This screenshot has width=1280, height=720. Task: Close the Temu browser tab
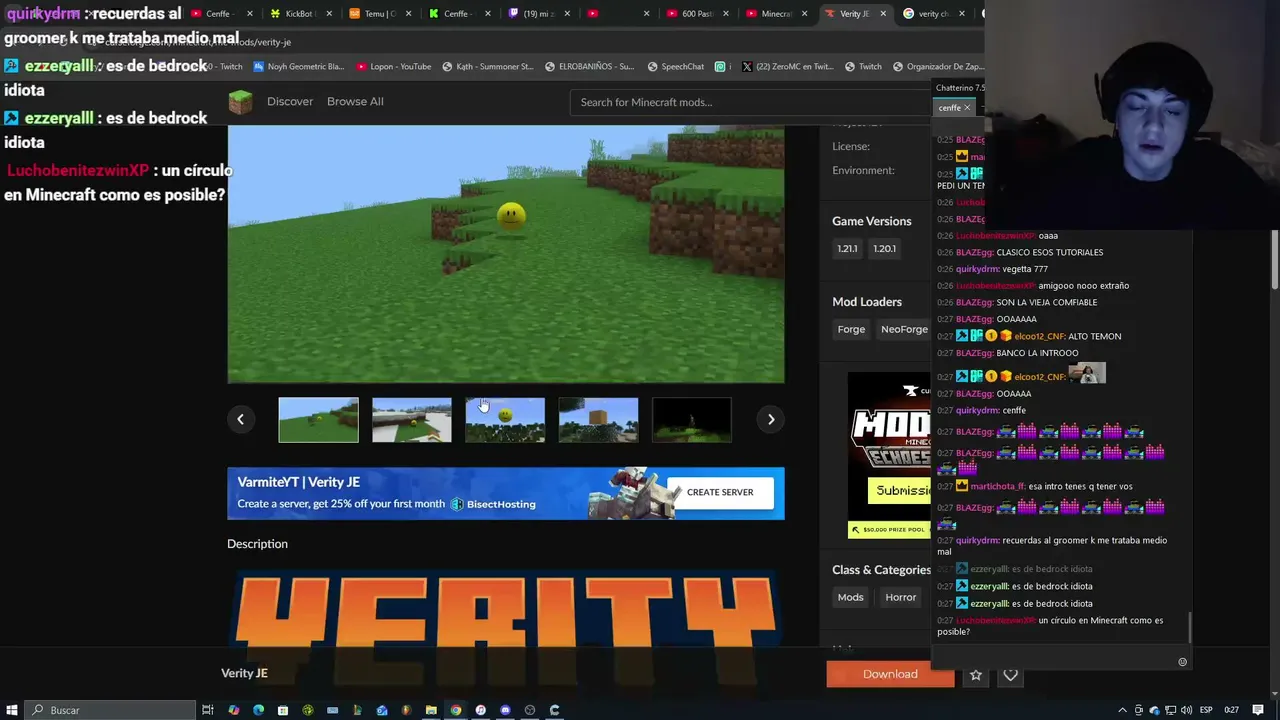coord(408,14)
